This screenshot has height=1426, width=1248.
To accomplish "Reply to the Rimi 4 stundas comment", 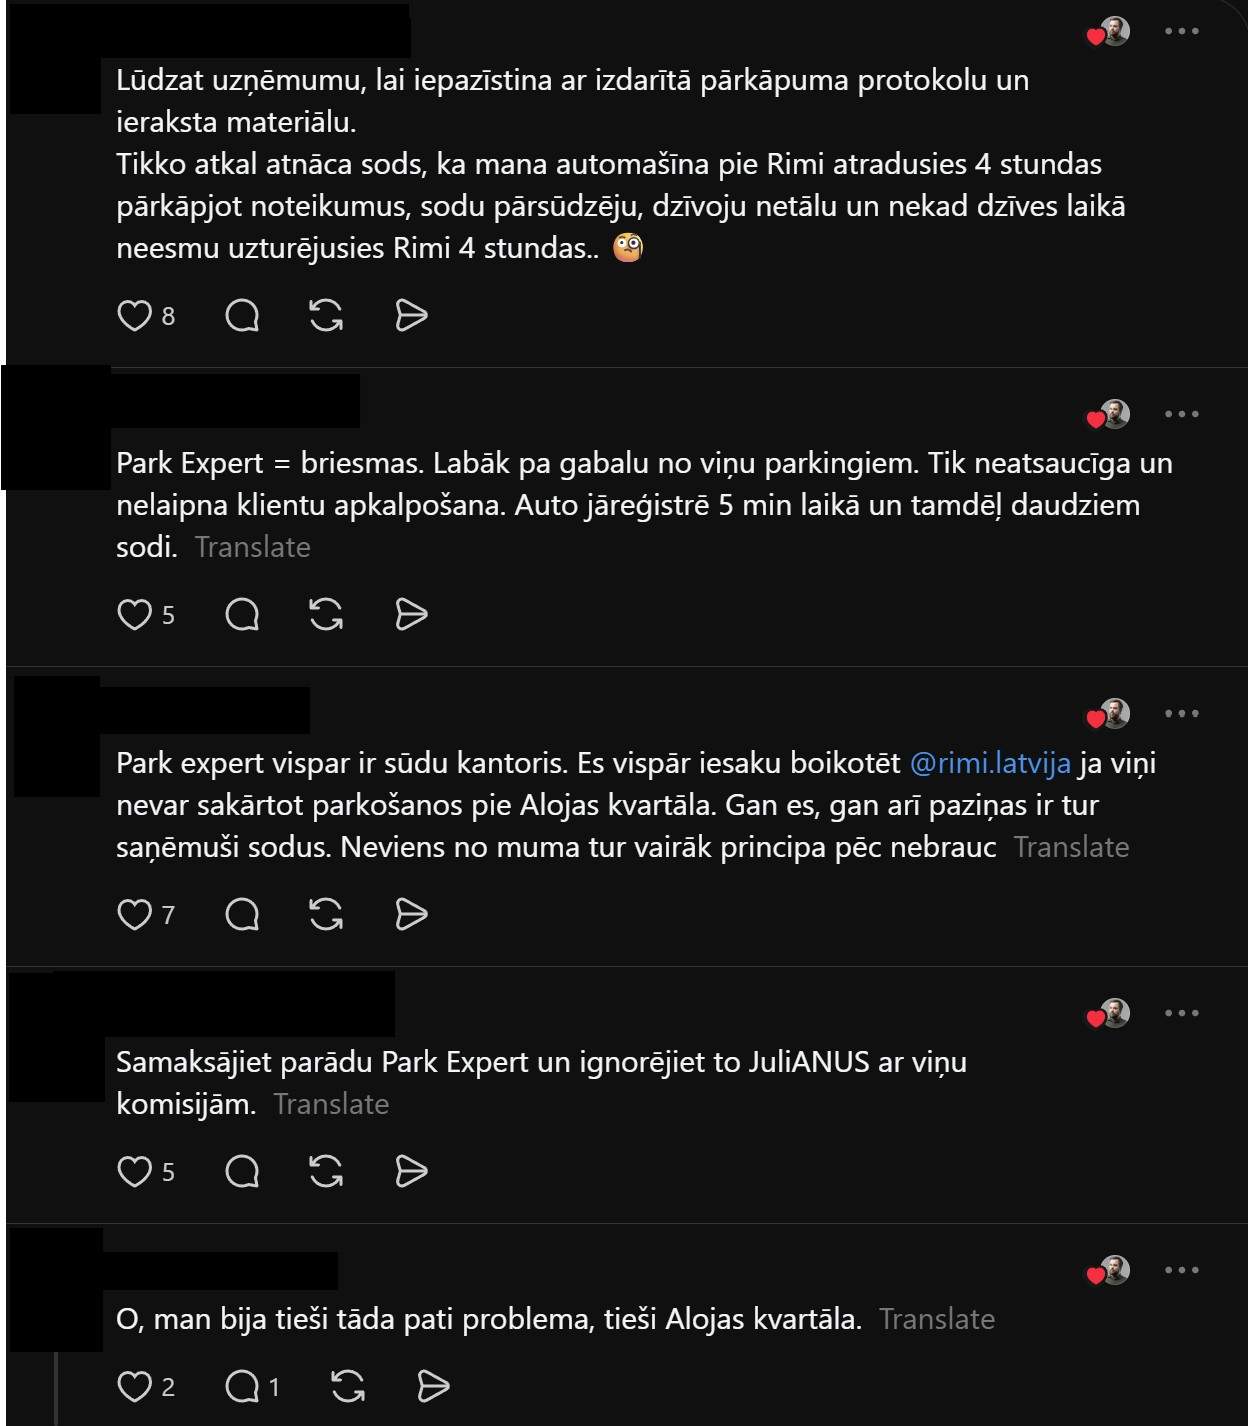I will [242, 316].
